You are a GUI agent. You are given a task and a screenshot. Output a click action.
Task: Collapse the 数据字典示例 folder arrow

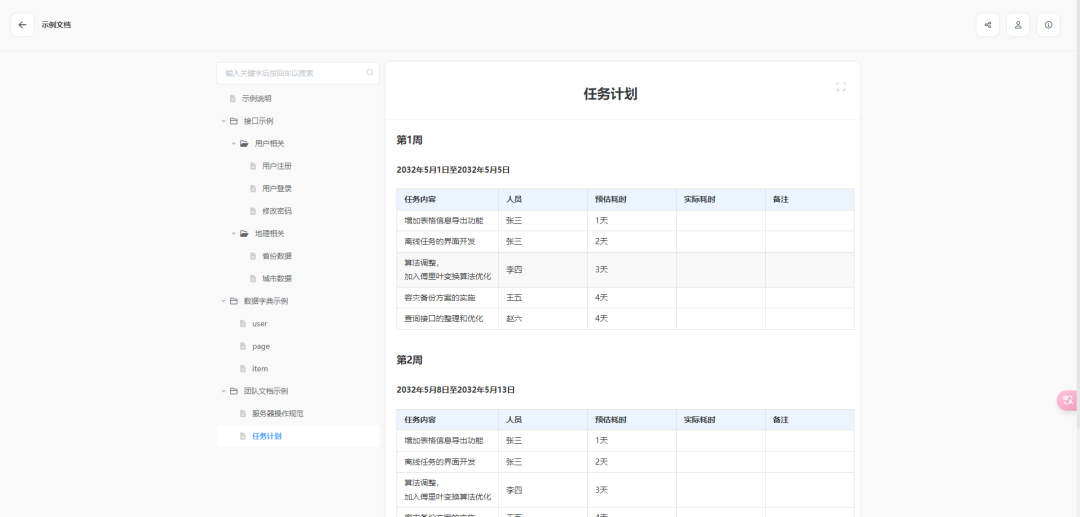pos(223,301)
